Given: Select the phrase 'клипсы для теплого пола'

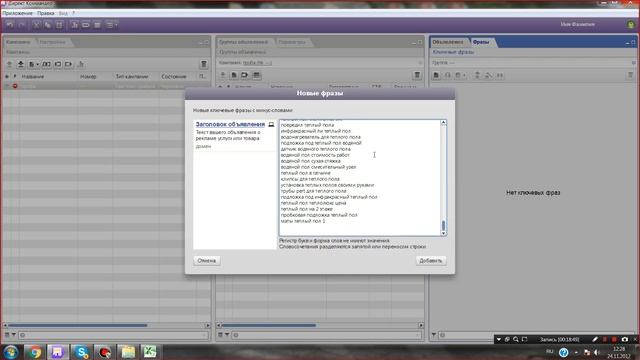Looking at the screenshot, I should [310, 179].
